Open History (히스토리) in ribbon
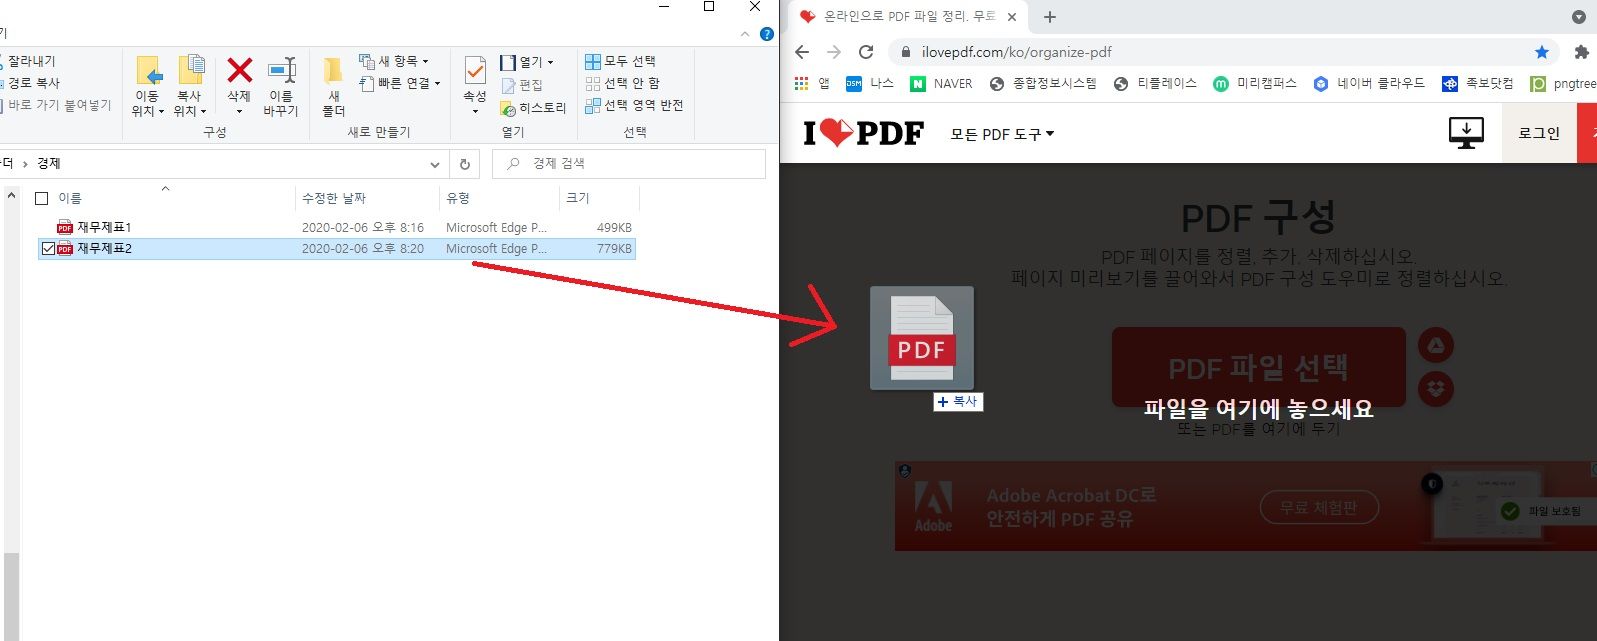The height and width of the screenshot is (641, 1597). (x=534, y=108)
